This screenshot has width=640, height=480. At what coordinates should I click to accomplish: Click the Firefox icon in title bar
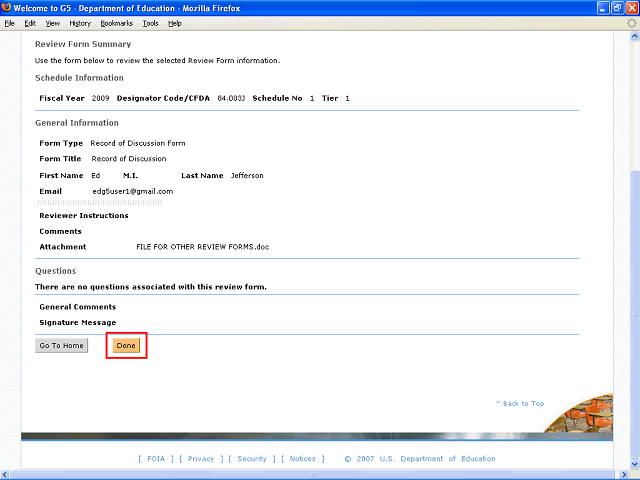[6, 7]
